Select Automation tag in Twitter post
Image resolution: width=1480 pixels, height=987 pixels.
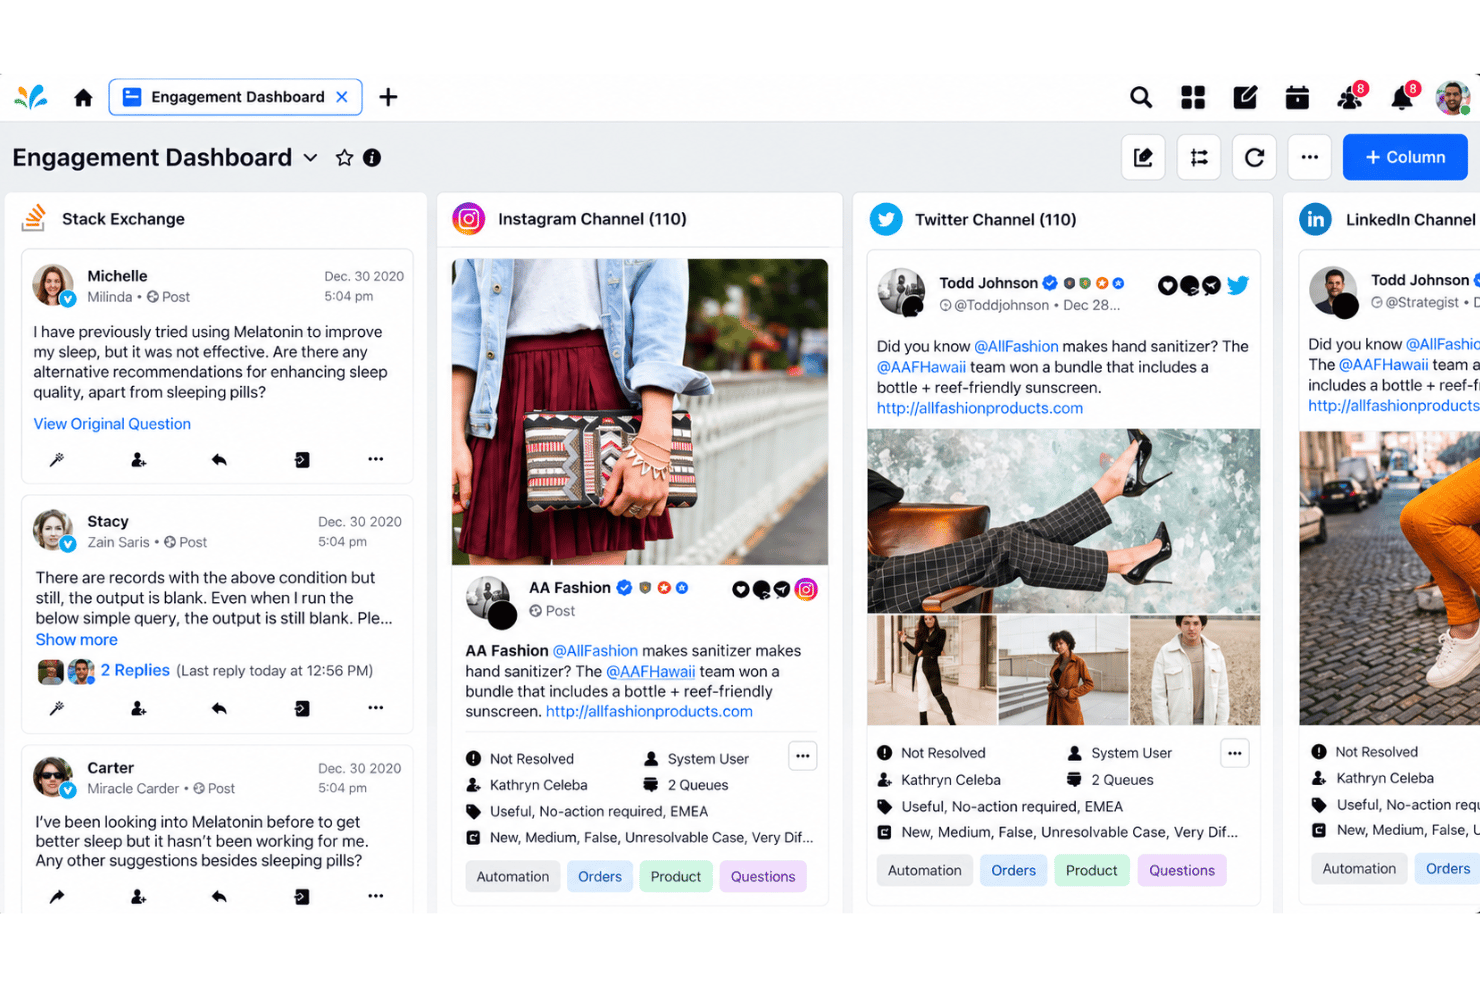click(x=924, y=871)
